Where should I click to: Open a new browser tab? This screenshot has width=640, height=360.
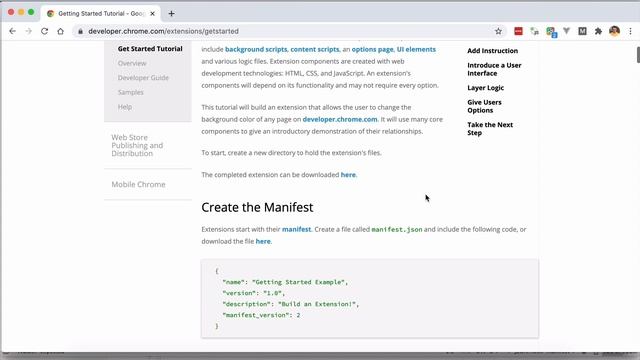(x=171, y=13)
